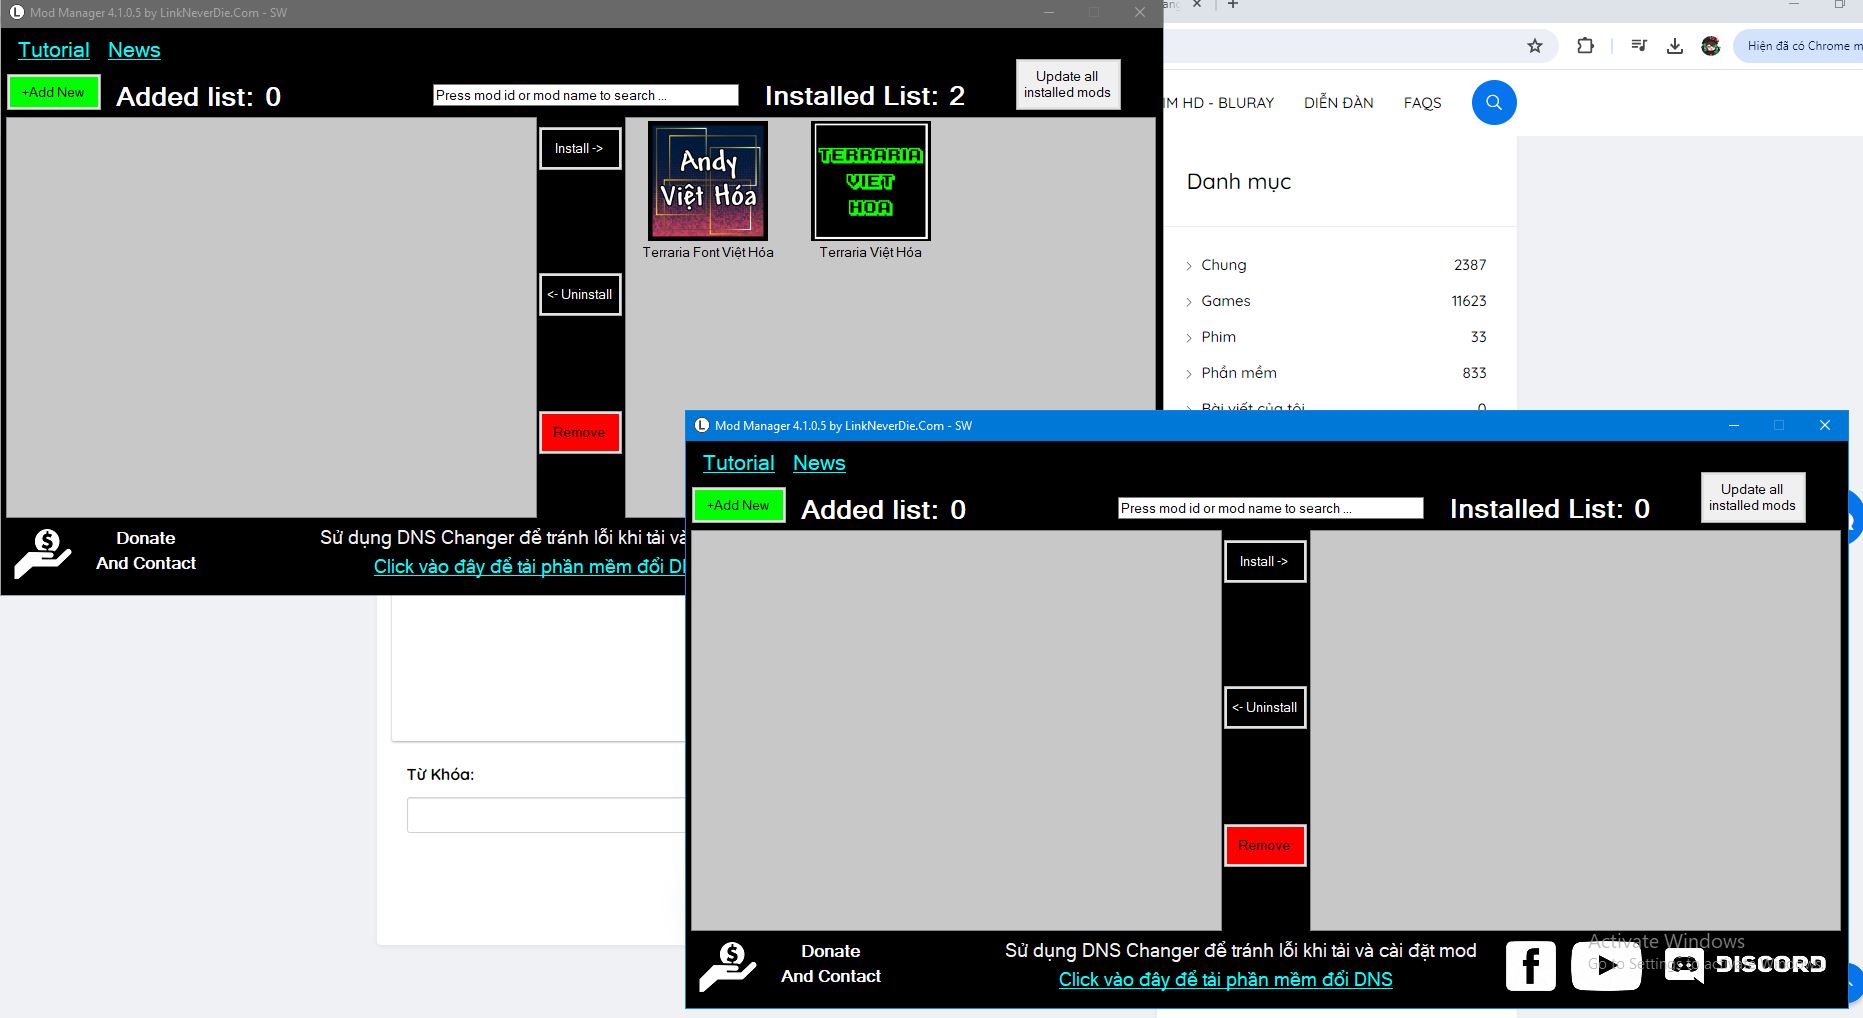Bookmark the page with the star icon
1863x1018 pixels.
(1535, 46)
